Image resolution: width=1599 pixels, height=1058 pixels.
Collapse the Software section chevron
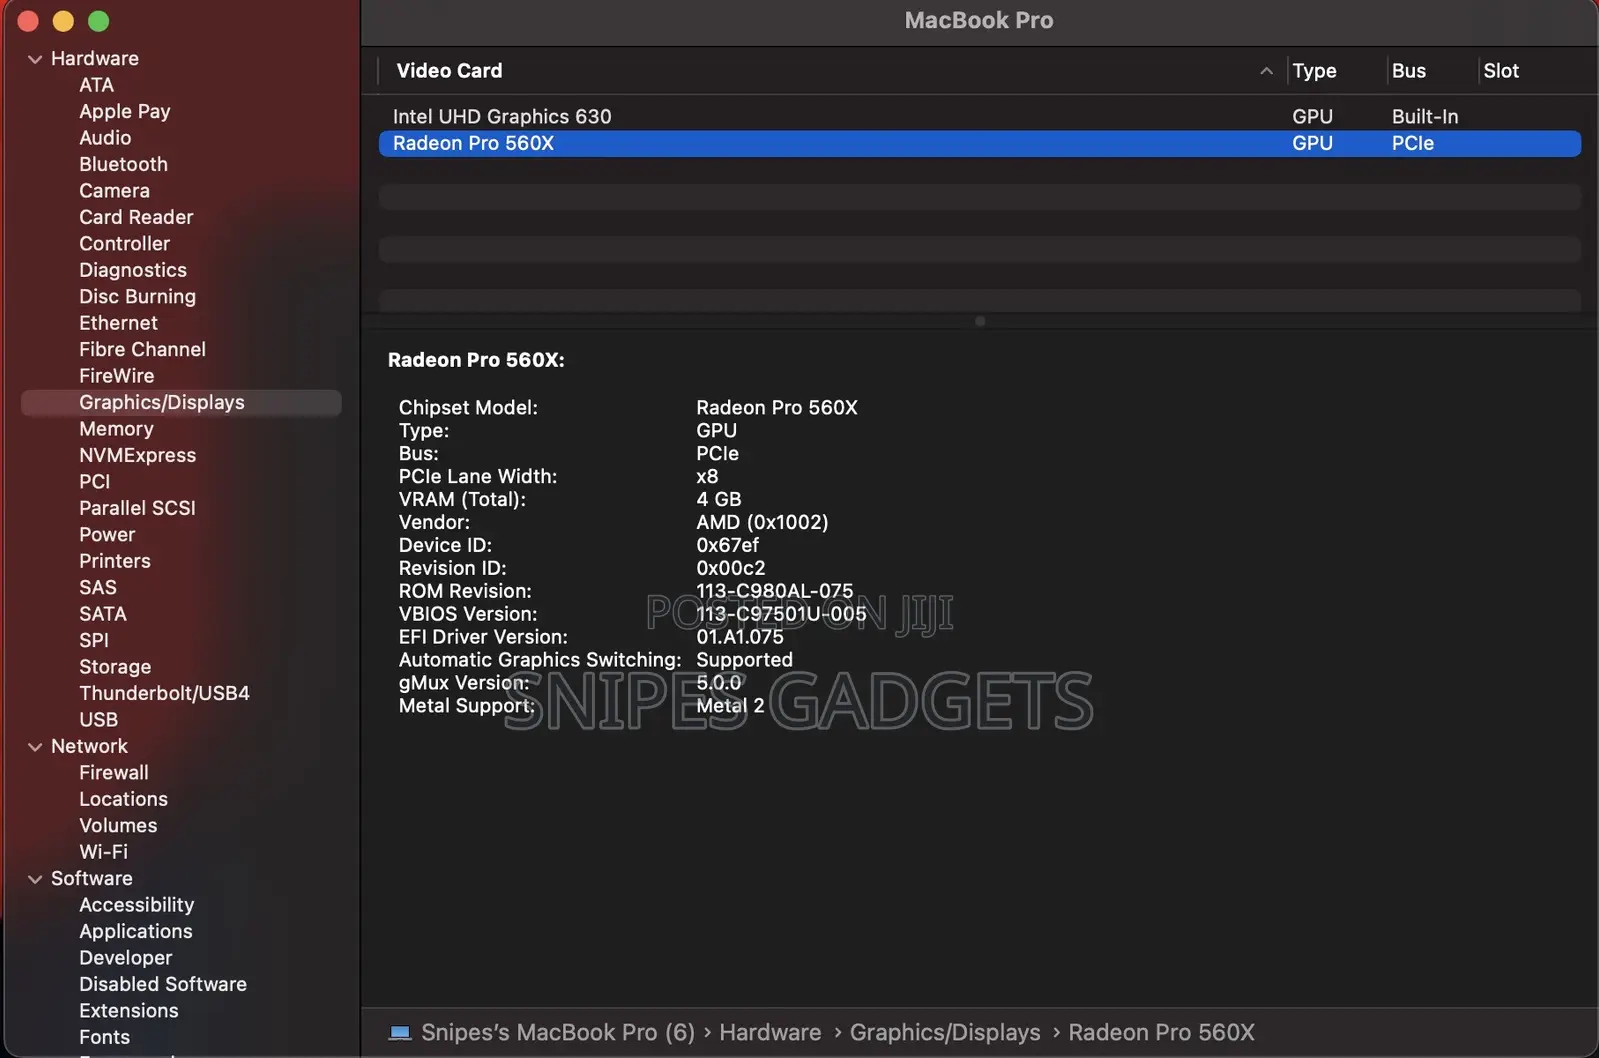[35, 879]
